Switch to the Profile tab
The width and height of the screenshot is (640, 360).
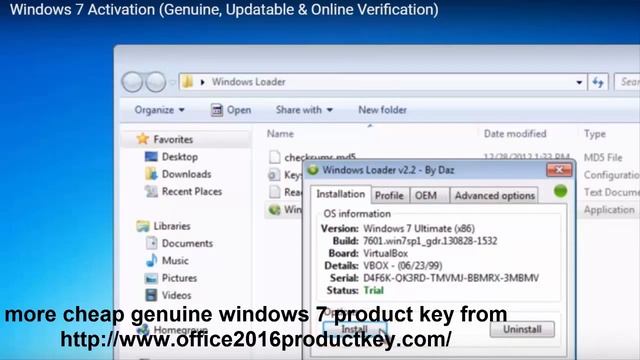389,196
